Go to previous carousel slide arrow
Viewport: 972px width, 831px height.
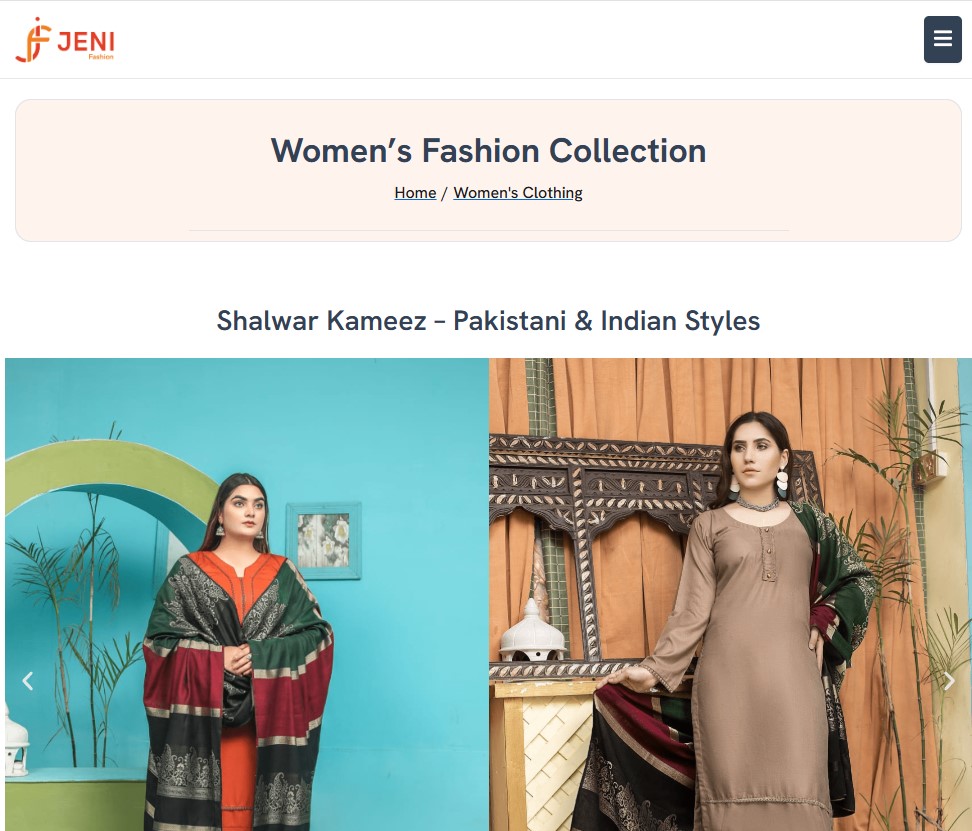point(27,680)
